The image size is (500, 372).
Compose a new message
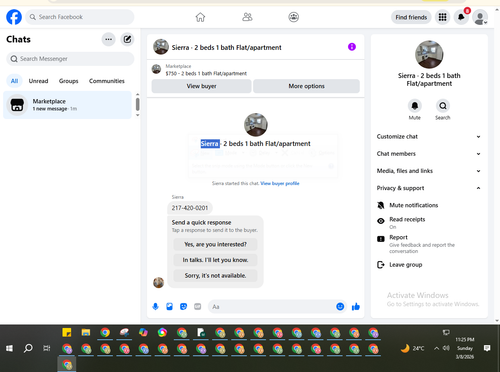pyautogui.click(x=127, y=39)
